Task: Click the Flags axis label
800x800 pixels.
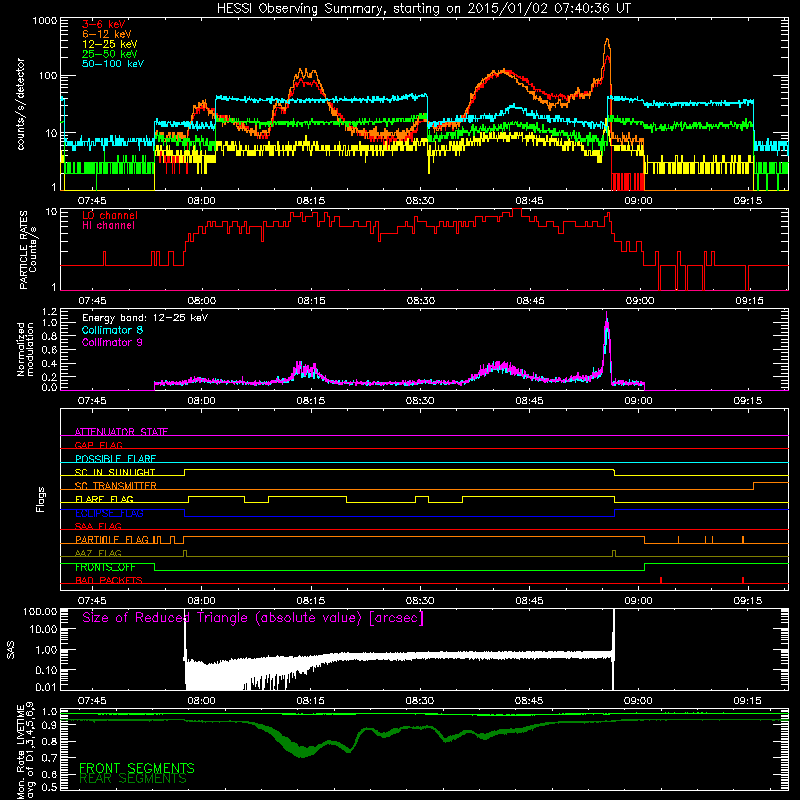Action: pyautogui.click(x=41, y=499)
